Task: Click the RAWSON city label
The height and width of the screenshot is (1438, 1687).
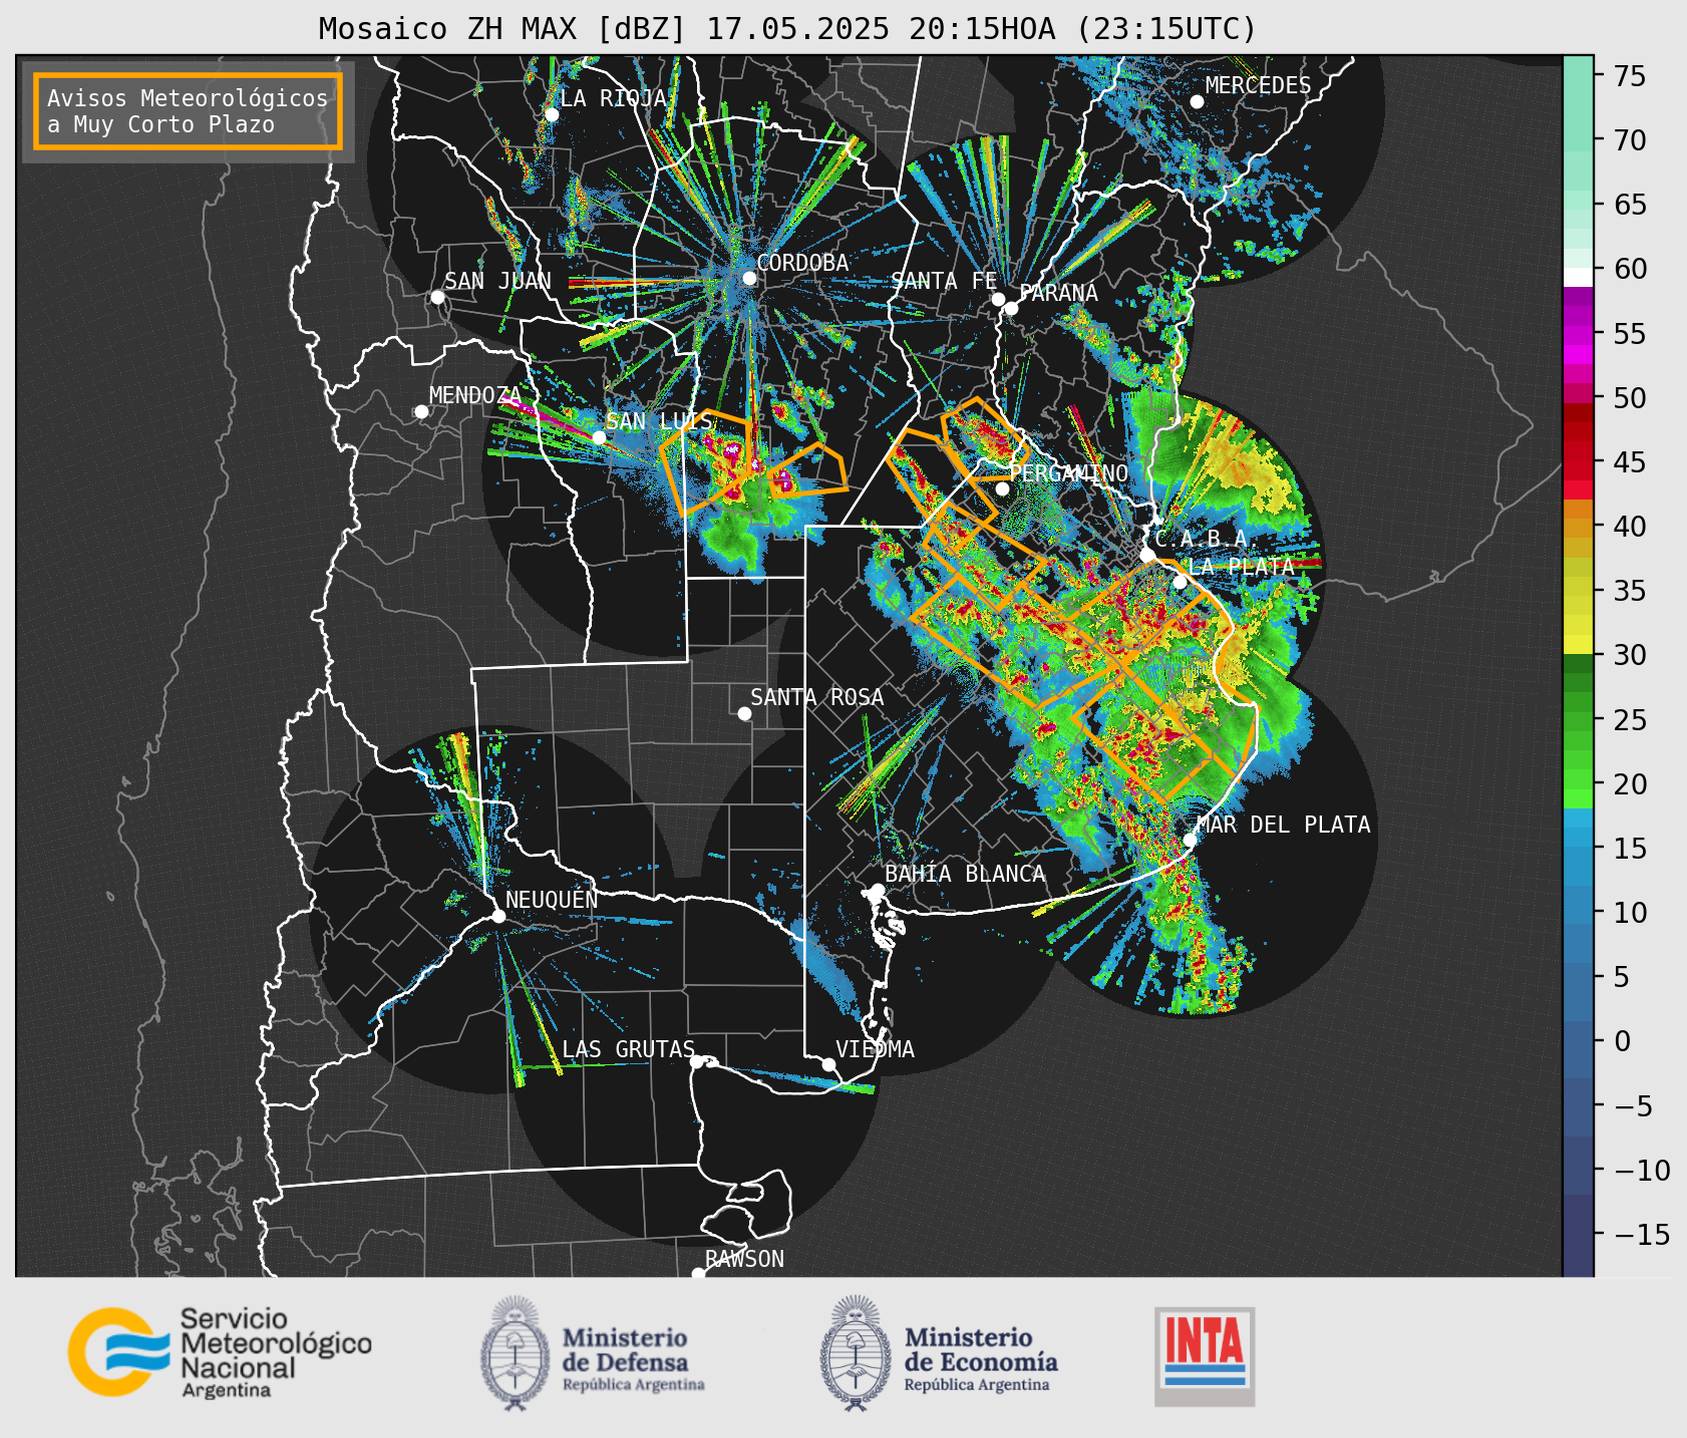Action: (x=744, y=1259)
